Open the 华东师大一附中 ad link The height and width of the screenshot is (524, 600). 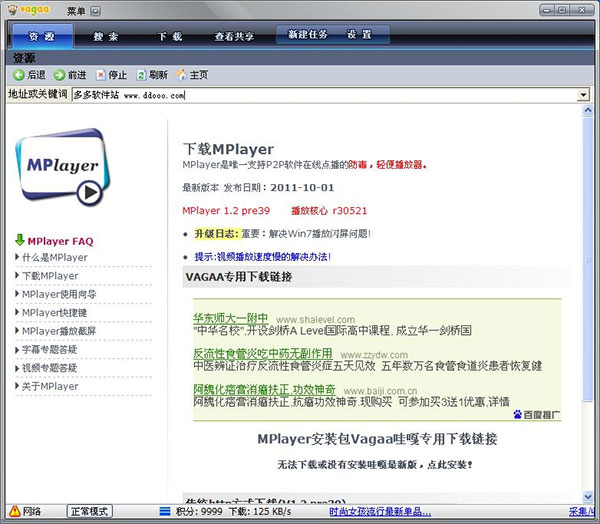[x=230, y=318]
